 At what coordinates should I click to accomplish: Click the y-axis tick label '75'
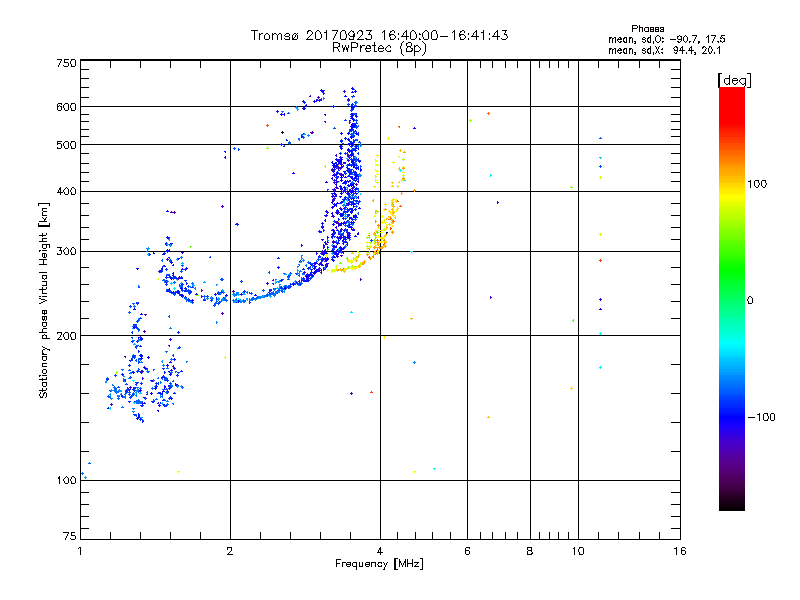pos(70,536)
